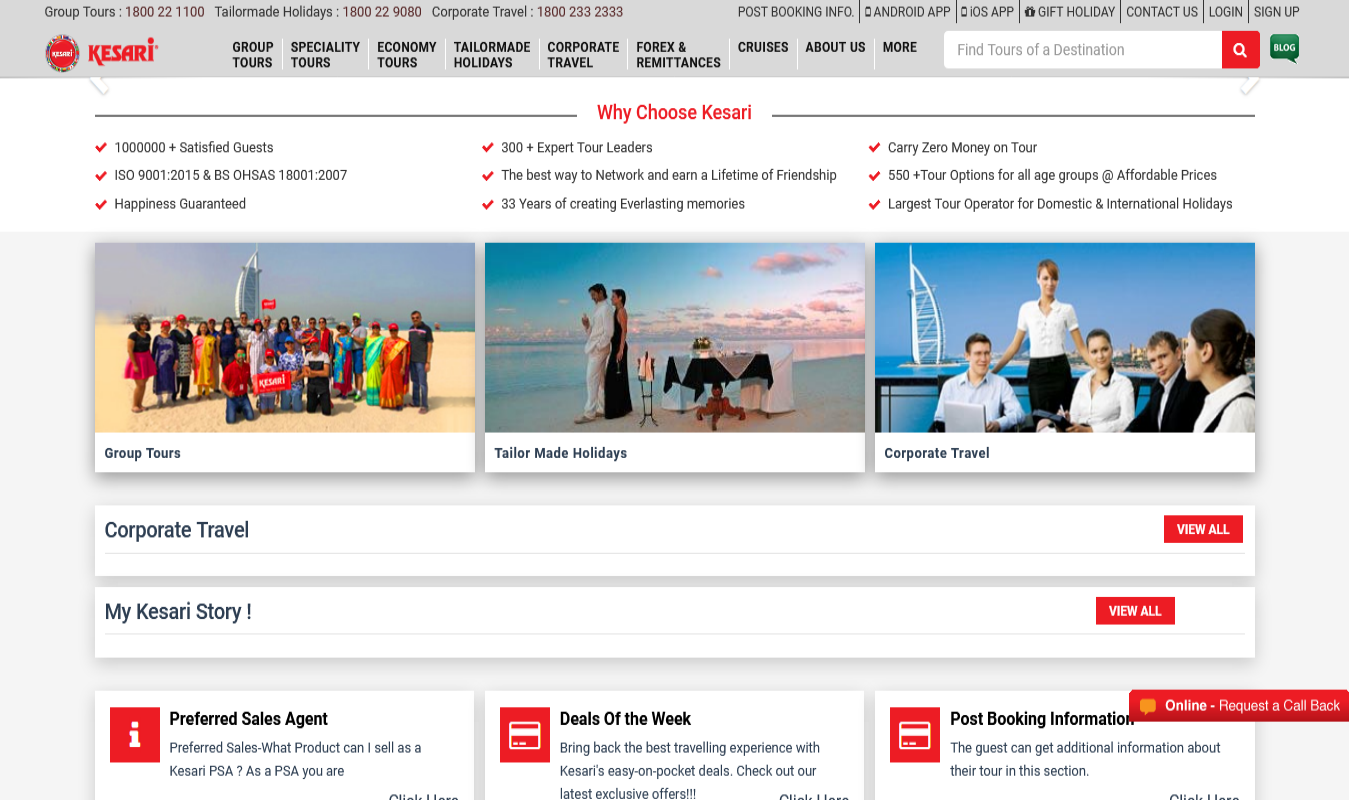Click '33 Years of creating Everlasting memories' text

pos(623,204)
